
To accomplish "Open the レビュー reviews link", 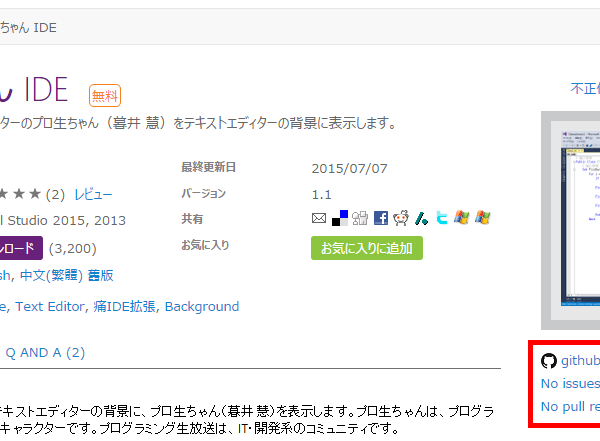I will [x=93, y=194].
